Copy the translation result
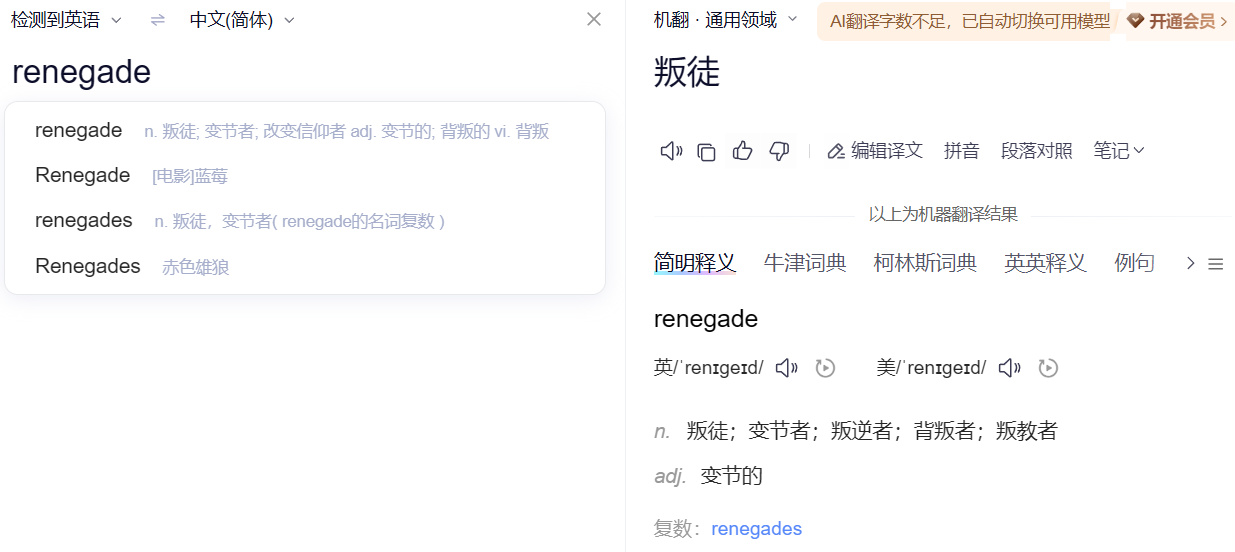 tap(706, 151)
